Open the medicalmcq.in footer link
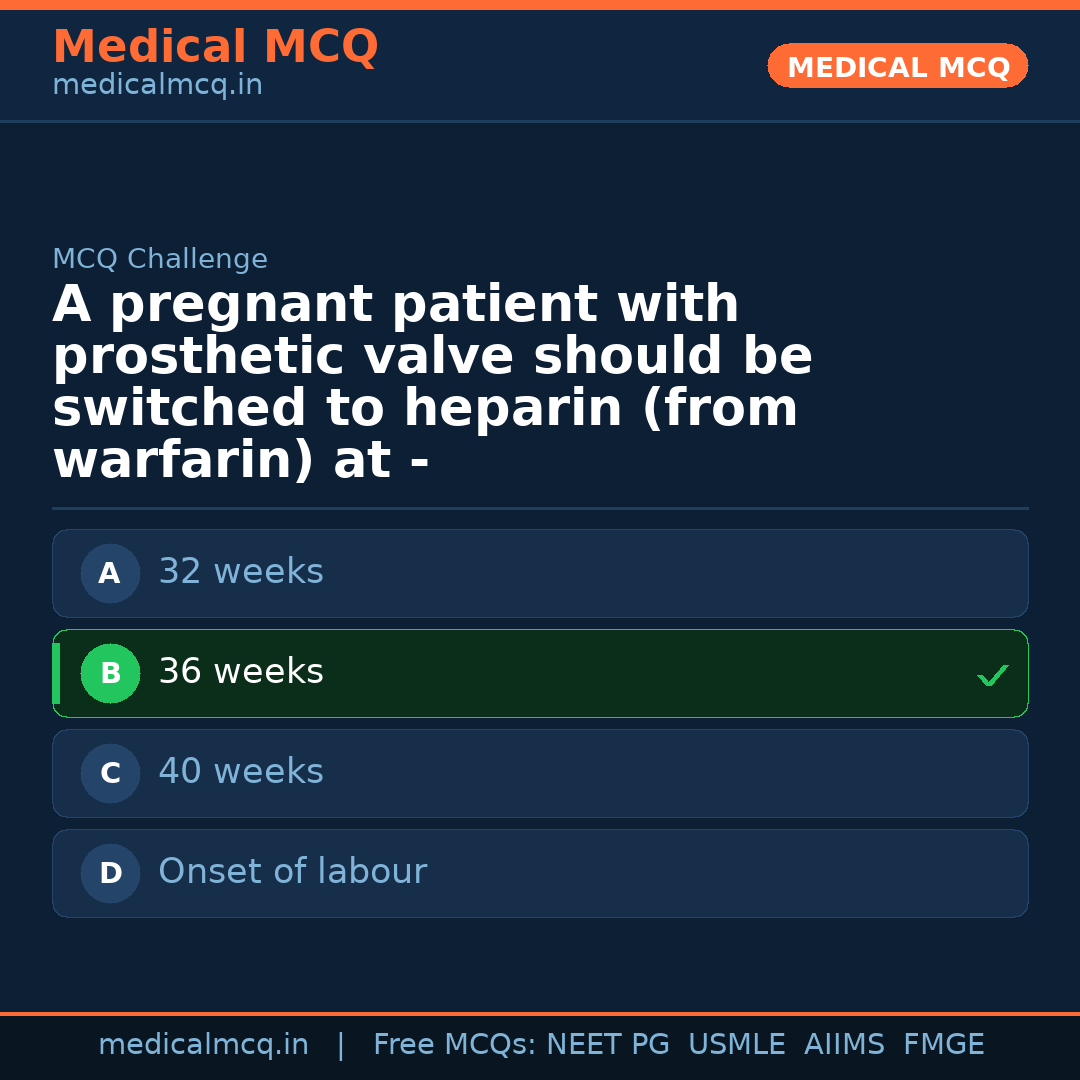1080x1080 pixels. coord(203,1045)
